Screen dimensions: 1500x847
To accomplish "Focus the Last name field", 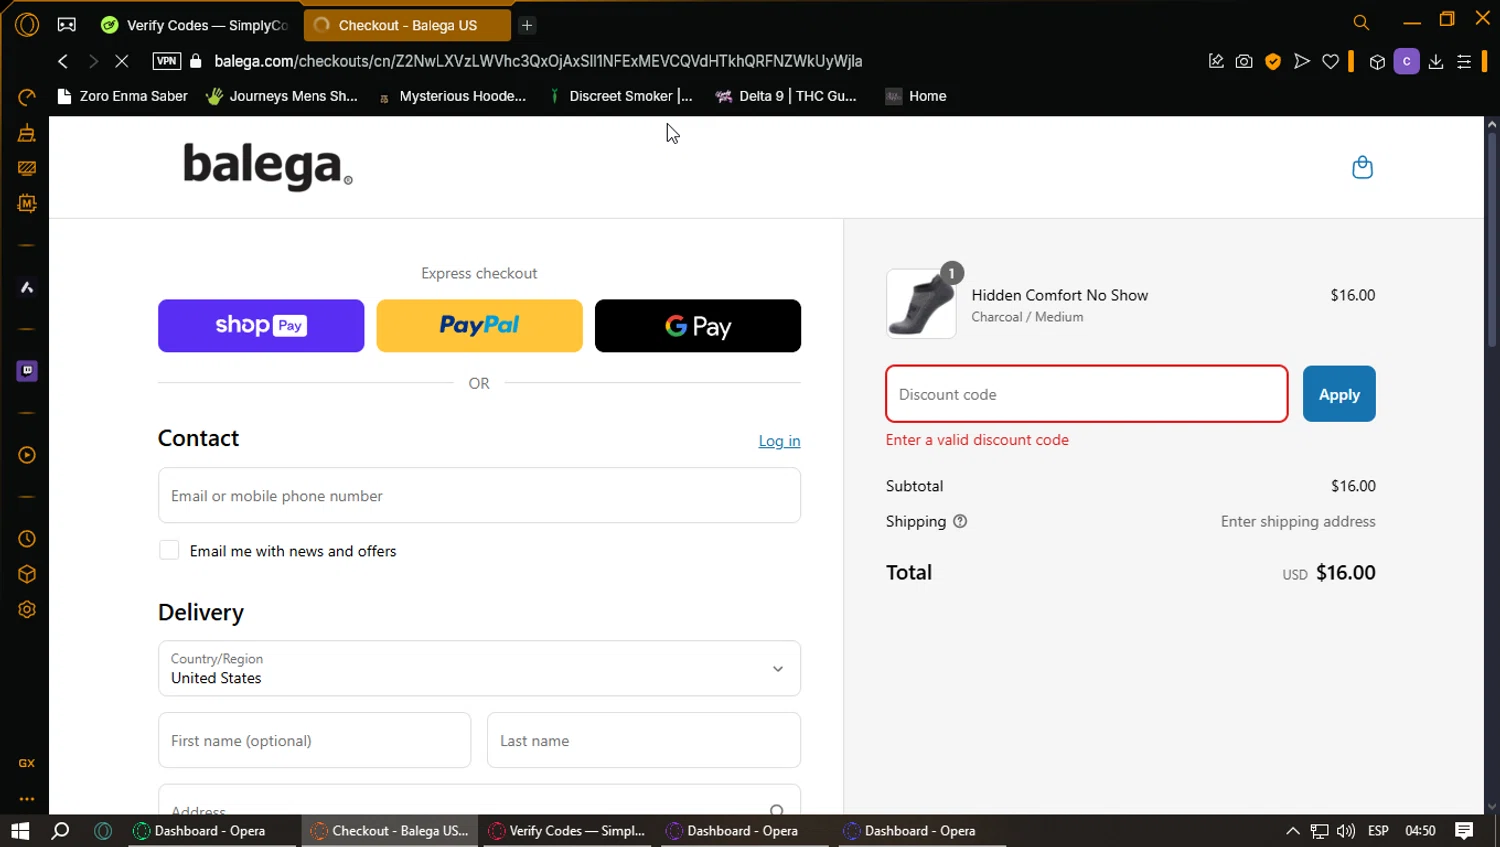I will click(644, 740).
